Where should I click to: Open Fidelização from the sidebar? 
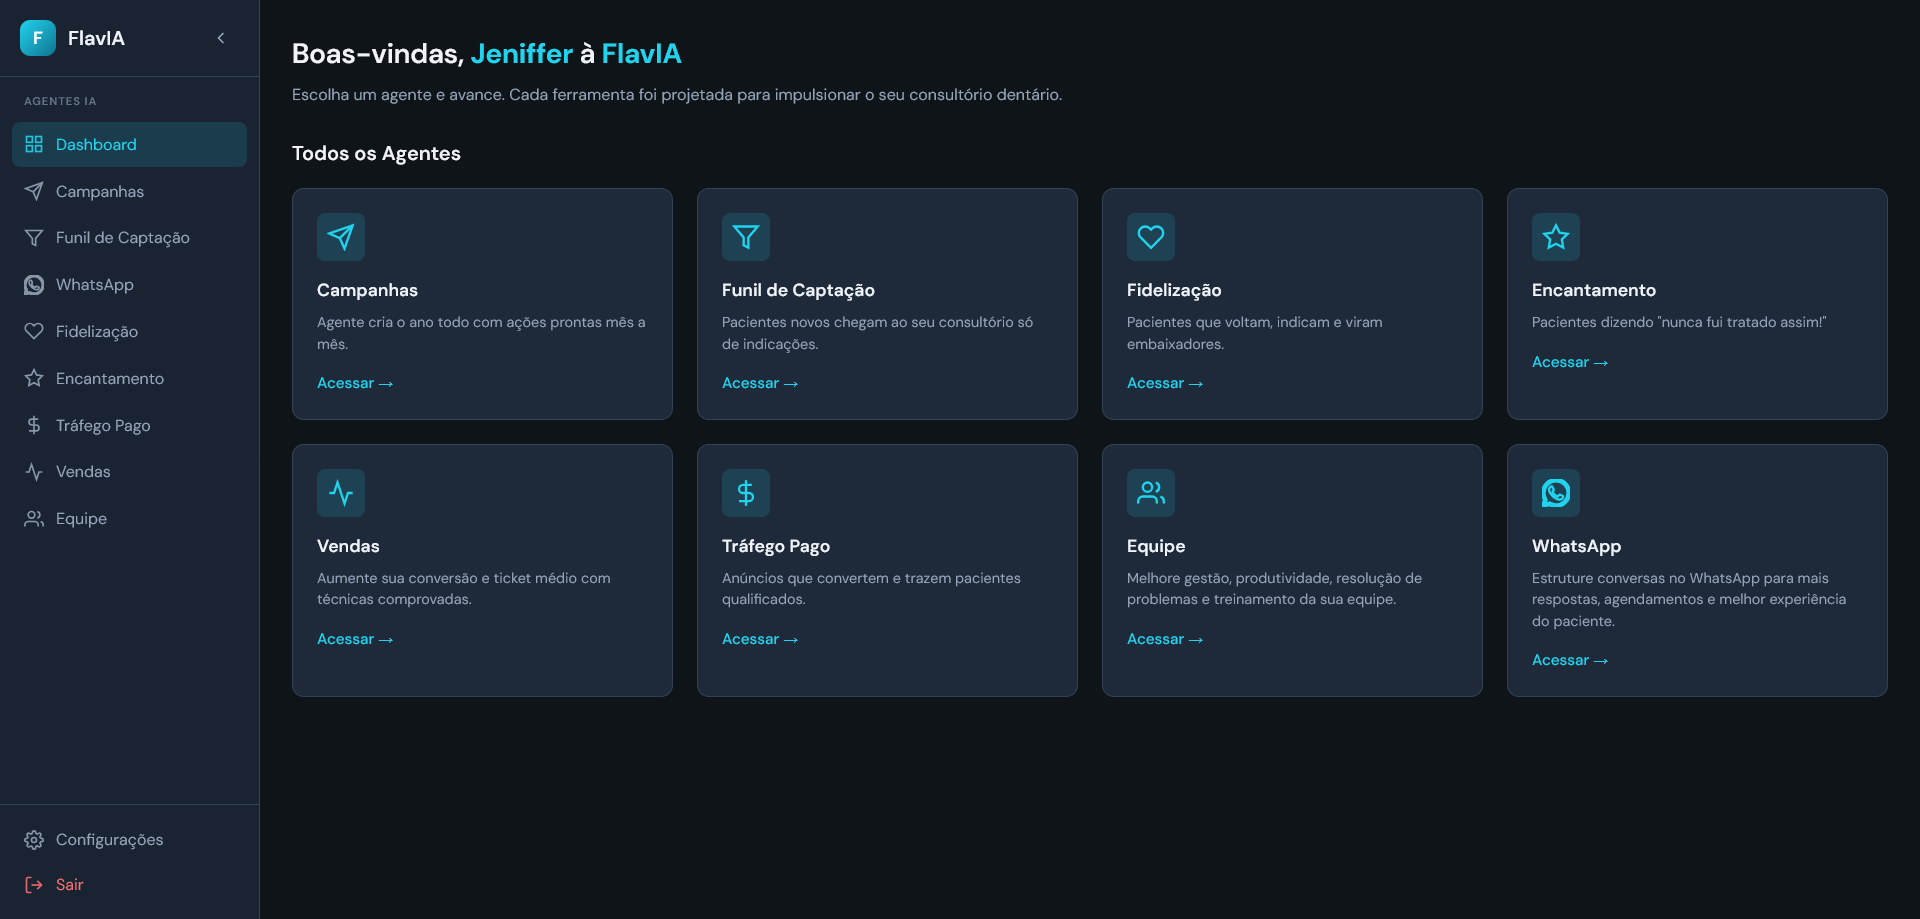[x=97, y=331]
